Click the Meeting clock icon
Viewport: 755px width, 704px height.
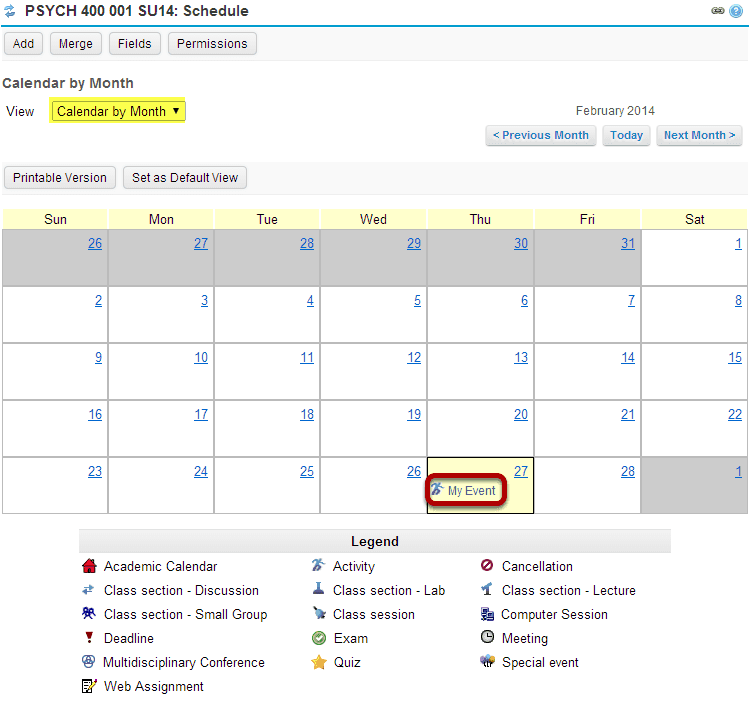[x=487, y=637]
